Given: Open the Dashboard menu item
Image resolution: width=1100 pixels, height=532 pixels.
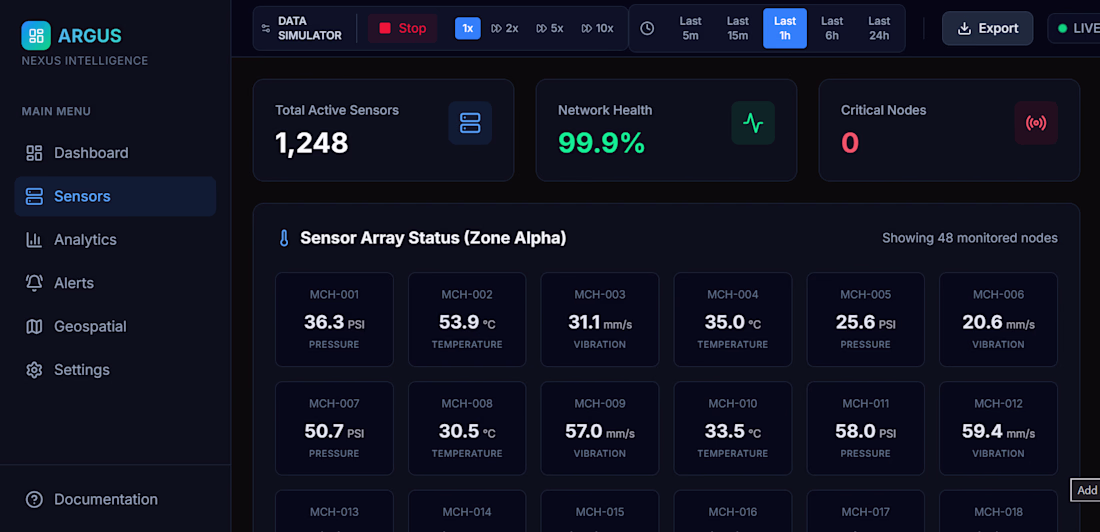Looking at the screenshot, I should click(x=115, y=153).
